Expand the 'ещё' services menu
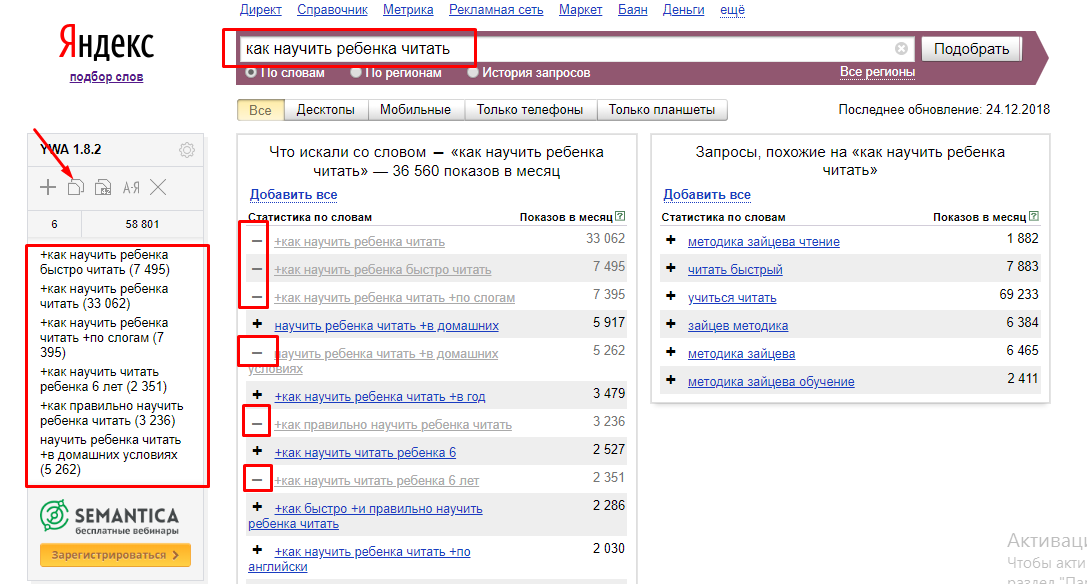 (x=732, y=10)
